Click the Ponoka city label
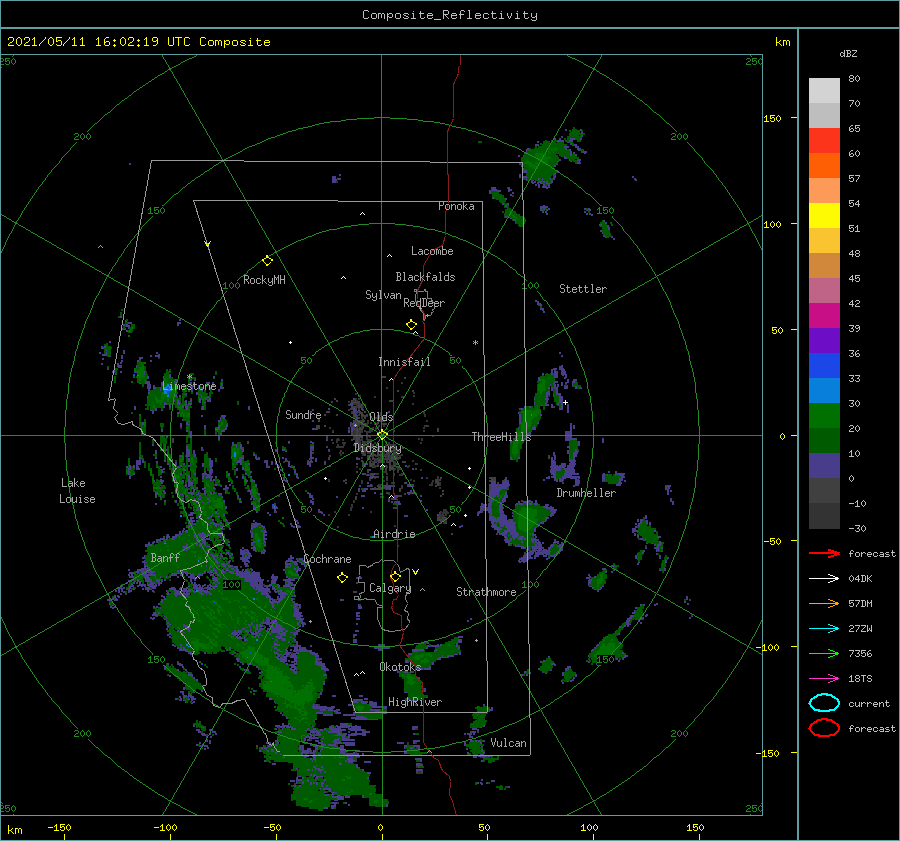 pyautogui.click(x=456, y=206)
